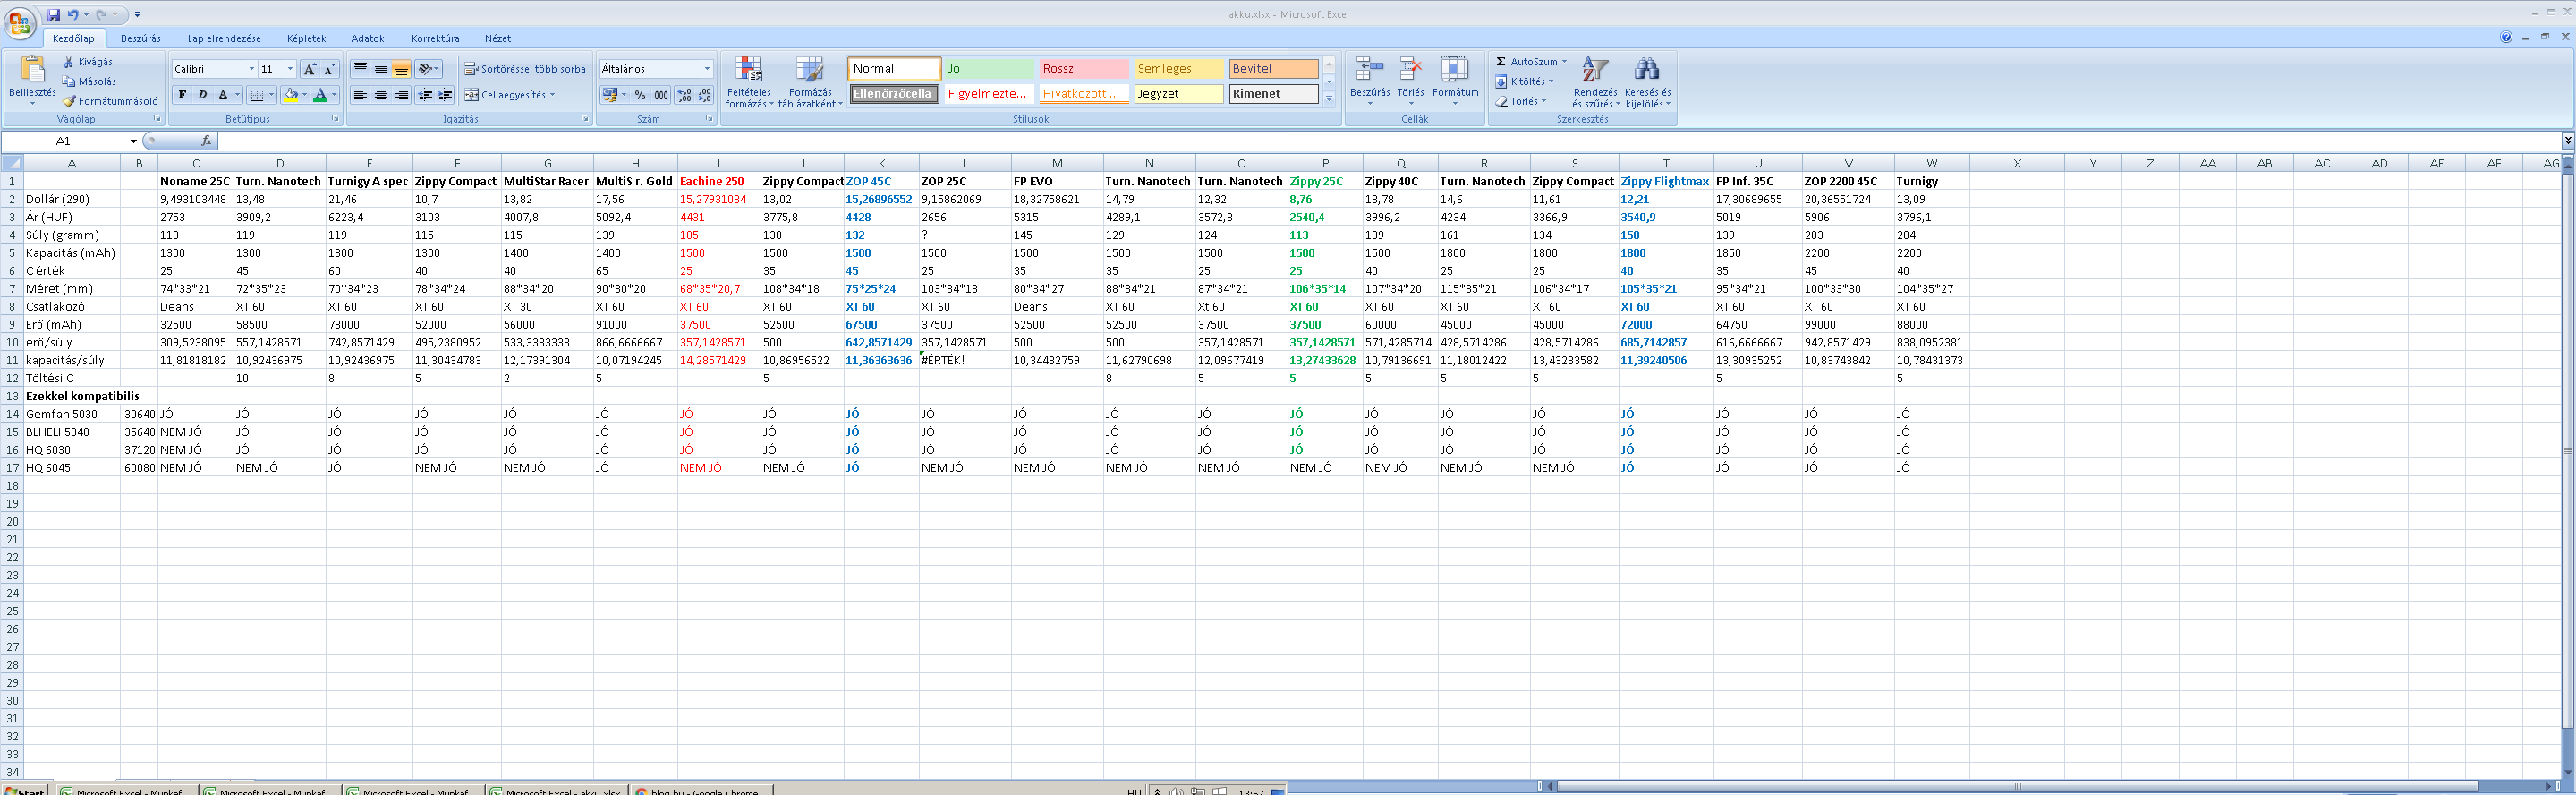Switch to the Képletek tab
This screenshot has width=2576, height=795.
click(x=306, y=38)
